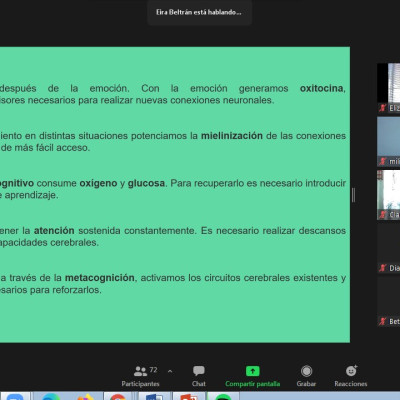Click the bold word "atención" on the slide
The image size is (400, 400).
coord(54,231)
